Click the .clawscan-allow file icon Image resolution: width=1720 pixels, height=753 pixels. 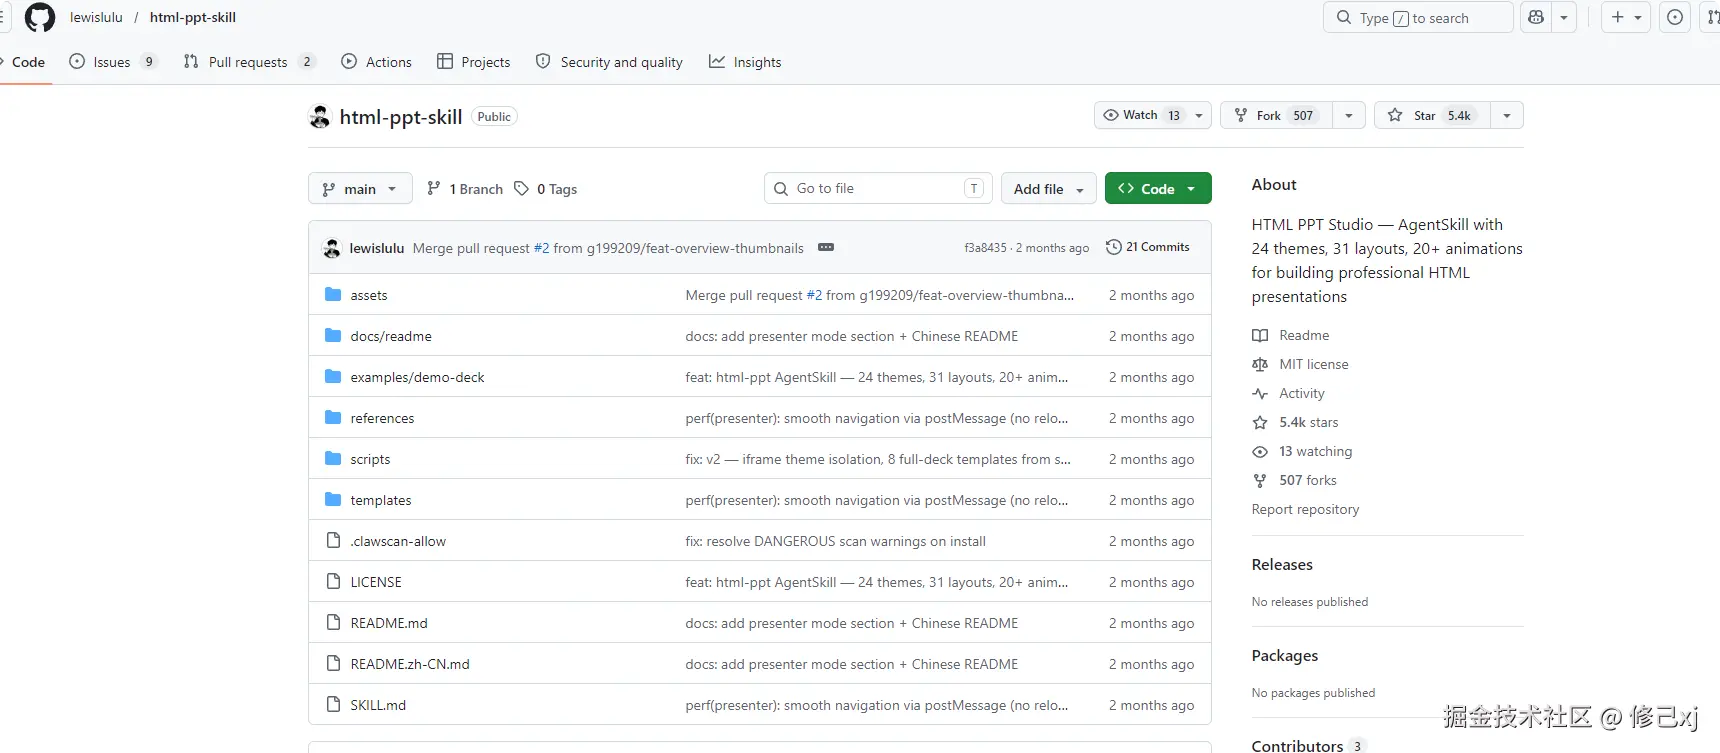coord(333,541)
